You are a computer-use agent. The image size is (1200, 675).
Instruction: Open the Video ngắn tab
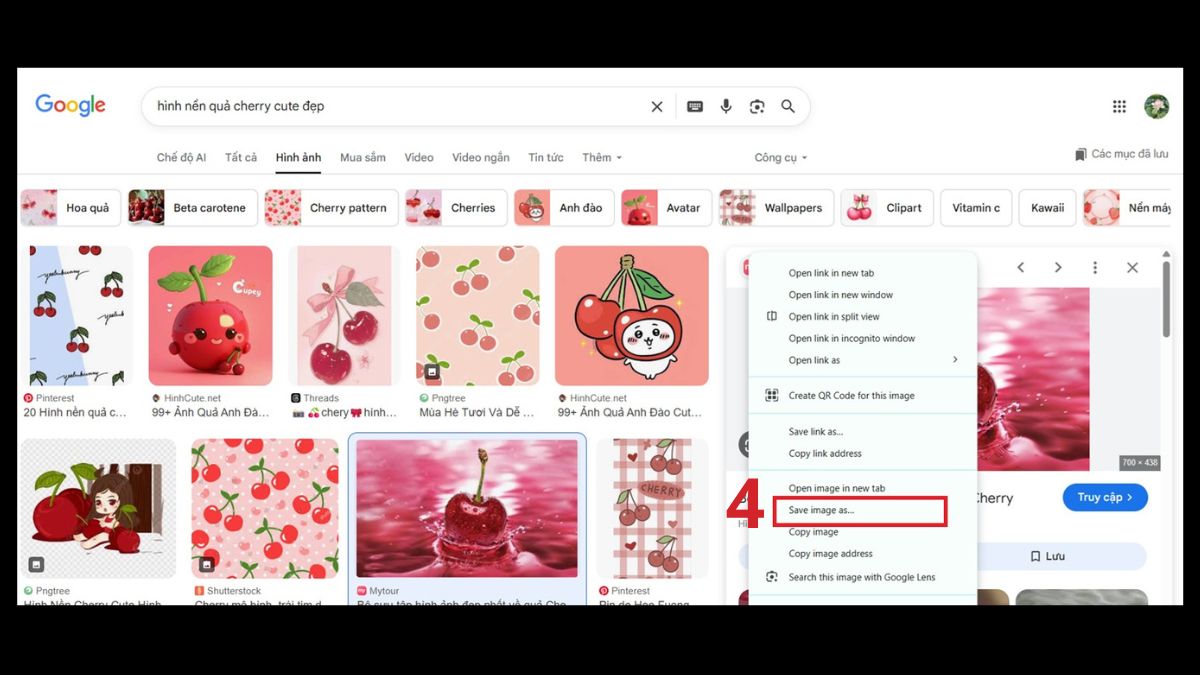[481, 158]
